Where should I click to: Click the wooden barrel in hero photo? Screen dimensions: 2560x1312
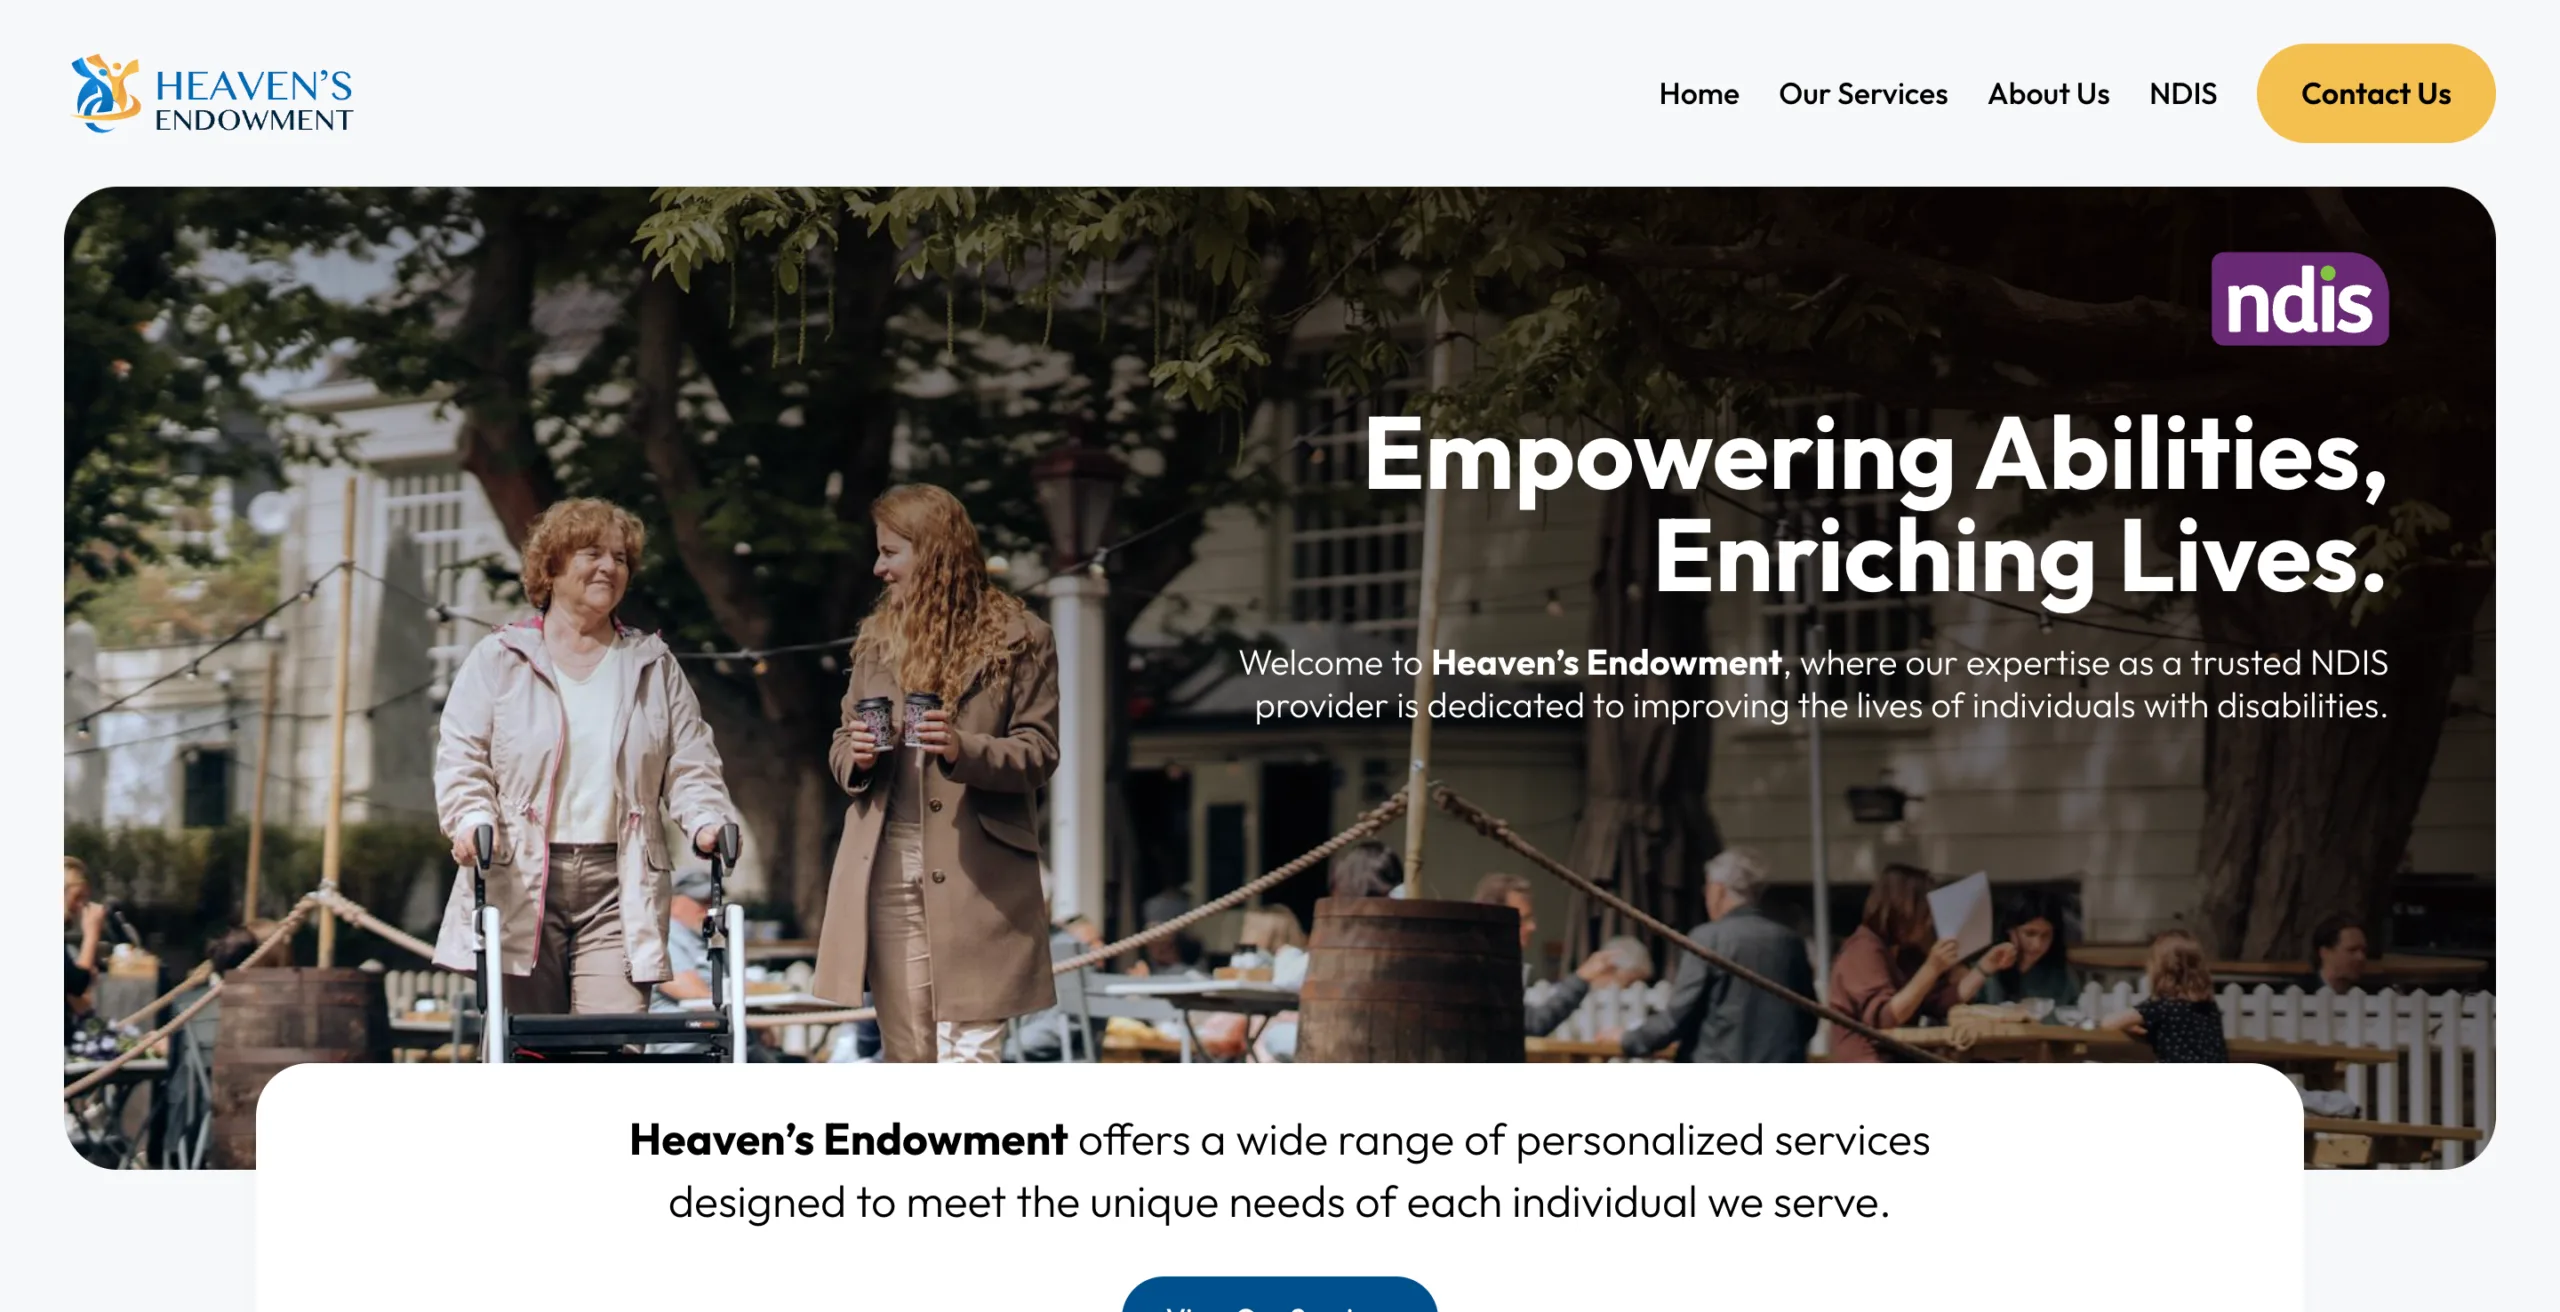[x=1410, y=980]
